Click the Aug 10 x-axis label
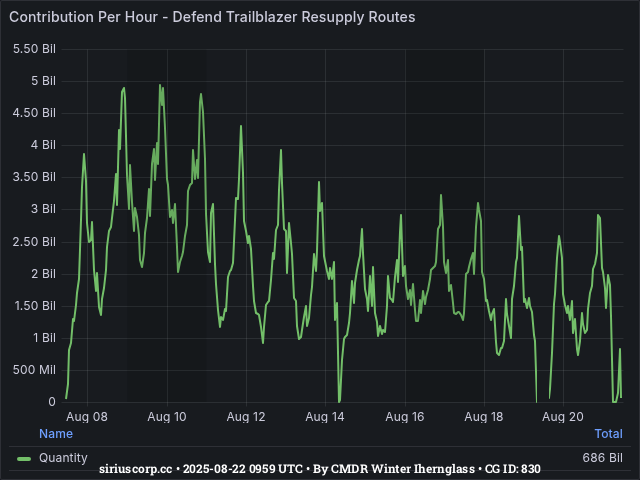 (167, 417)
